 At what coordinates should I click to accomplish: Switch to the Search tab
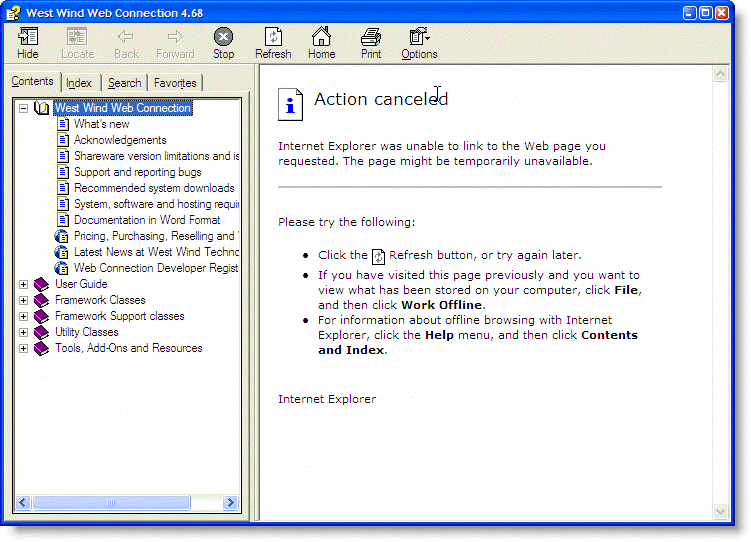point(125,83)
